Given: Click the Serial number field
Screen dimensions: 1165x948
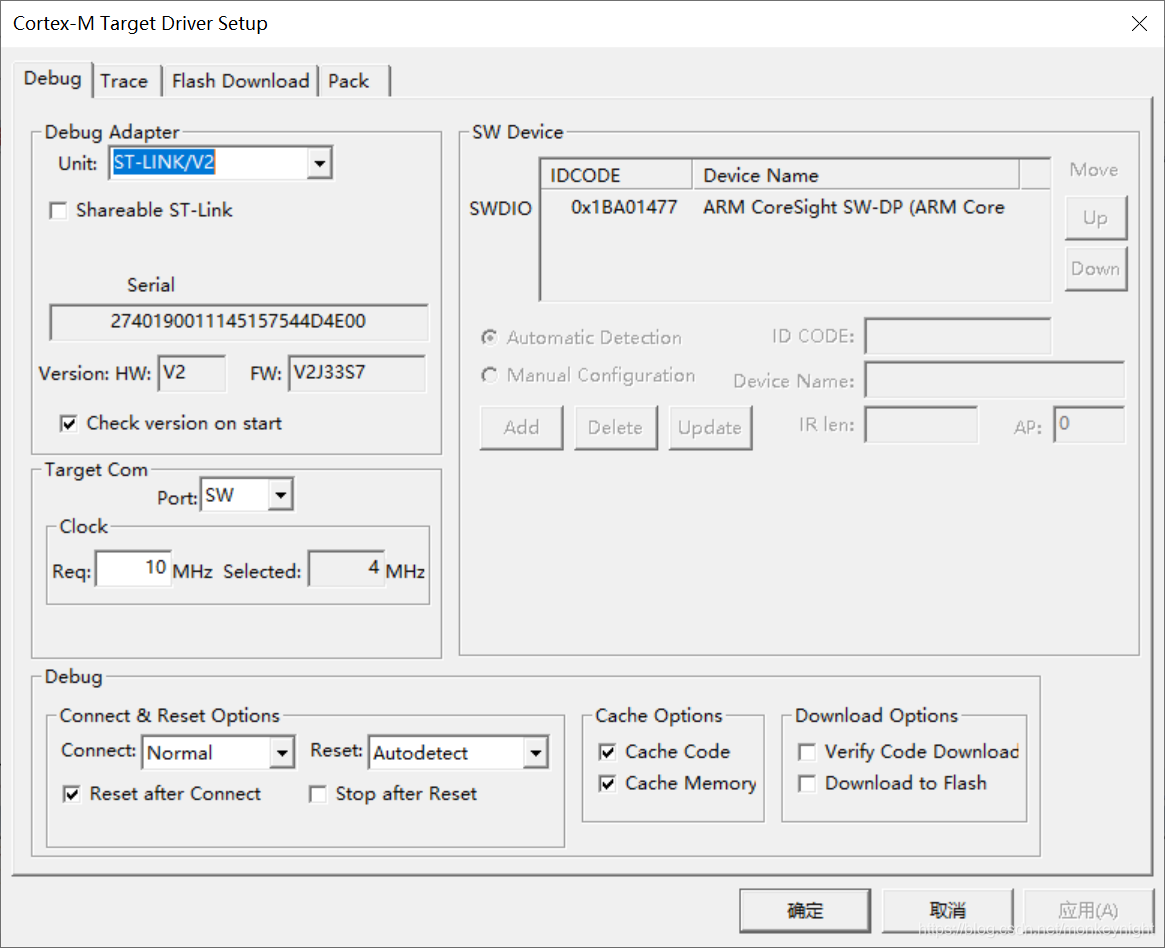Looking at the screenshot, I should [238, 322].
